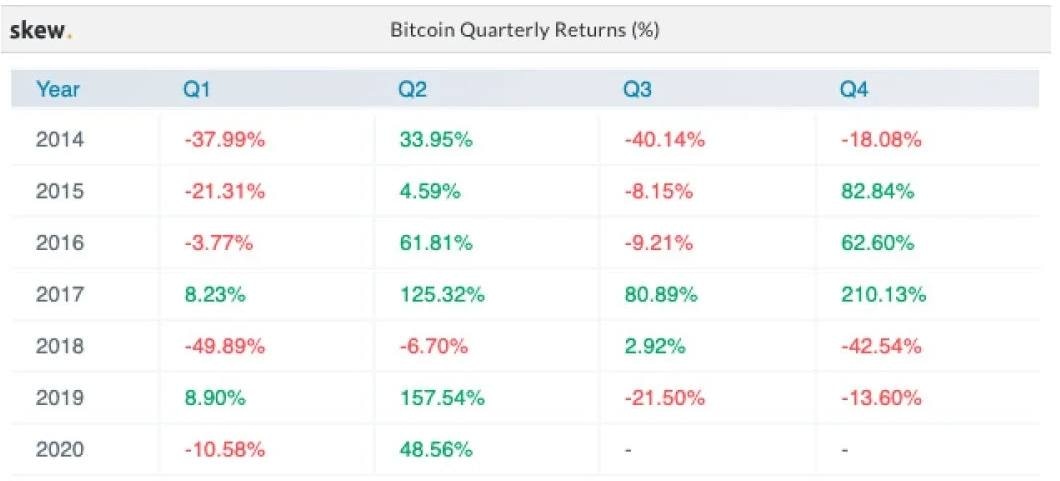Click the 82.84% value for Q4 2015

878,192
